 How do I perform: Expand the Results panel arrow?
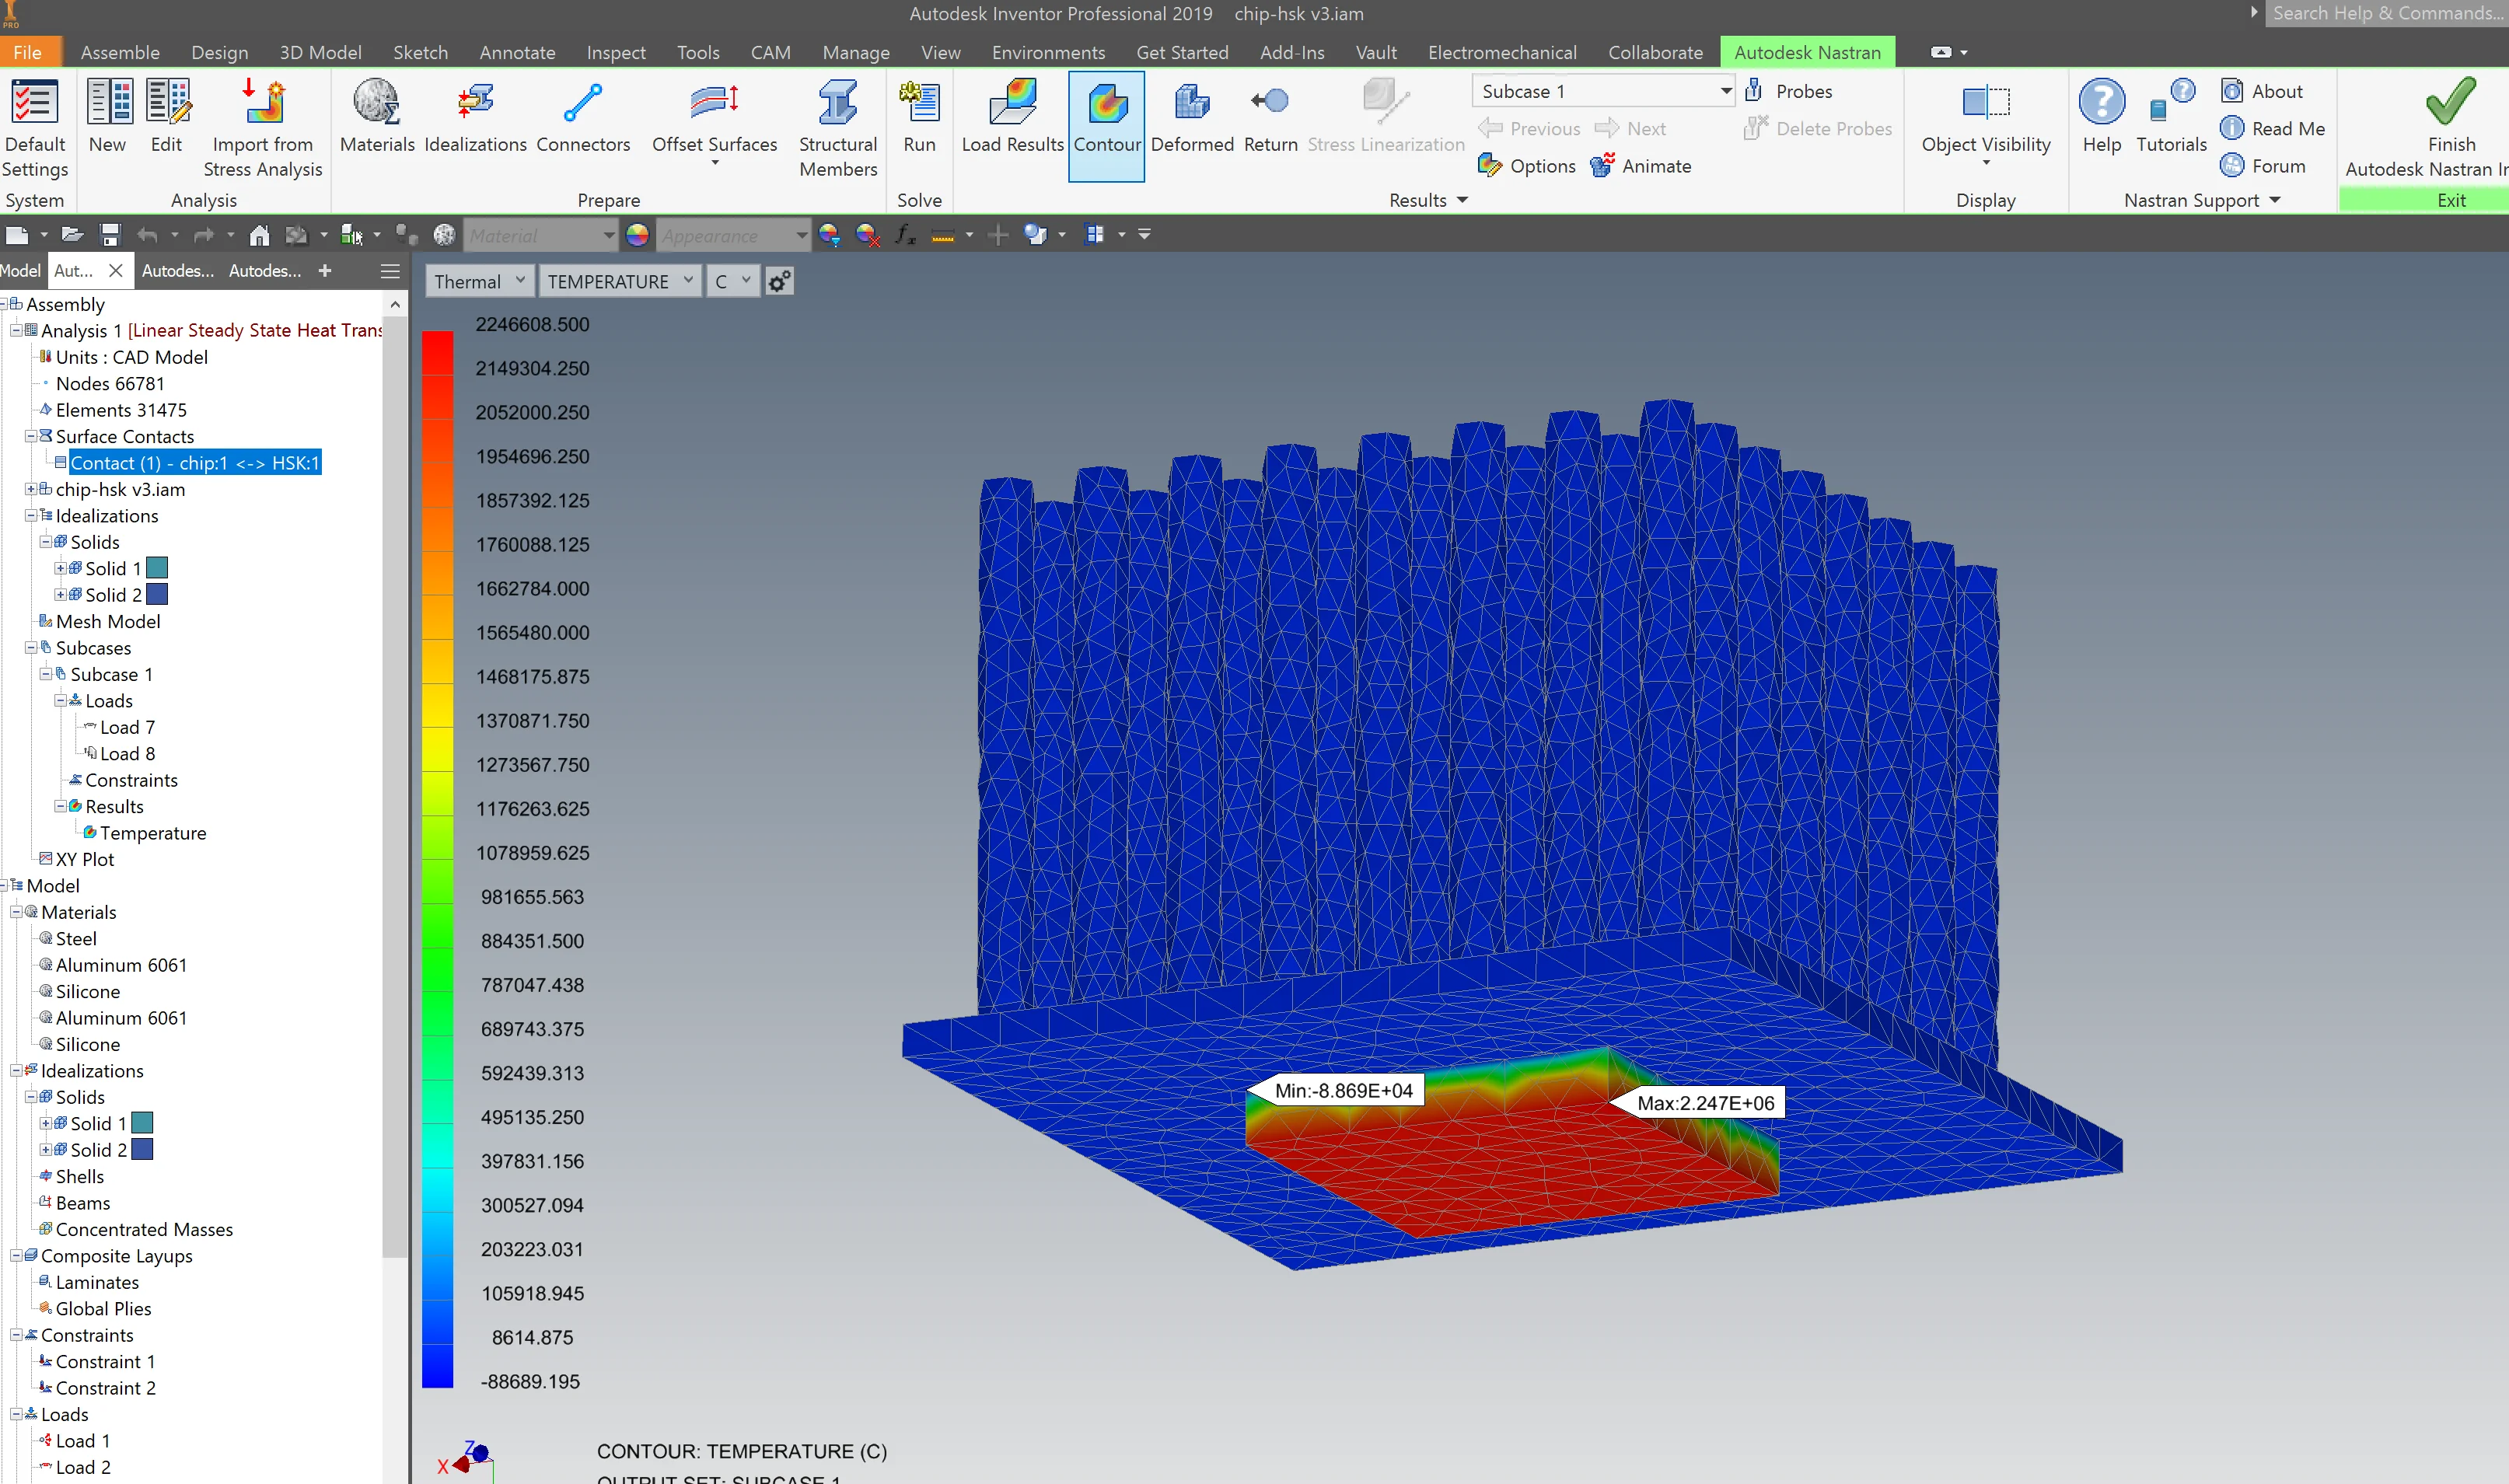(x=1463, y=200)
